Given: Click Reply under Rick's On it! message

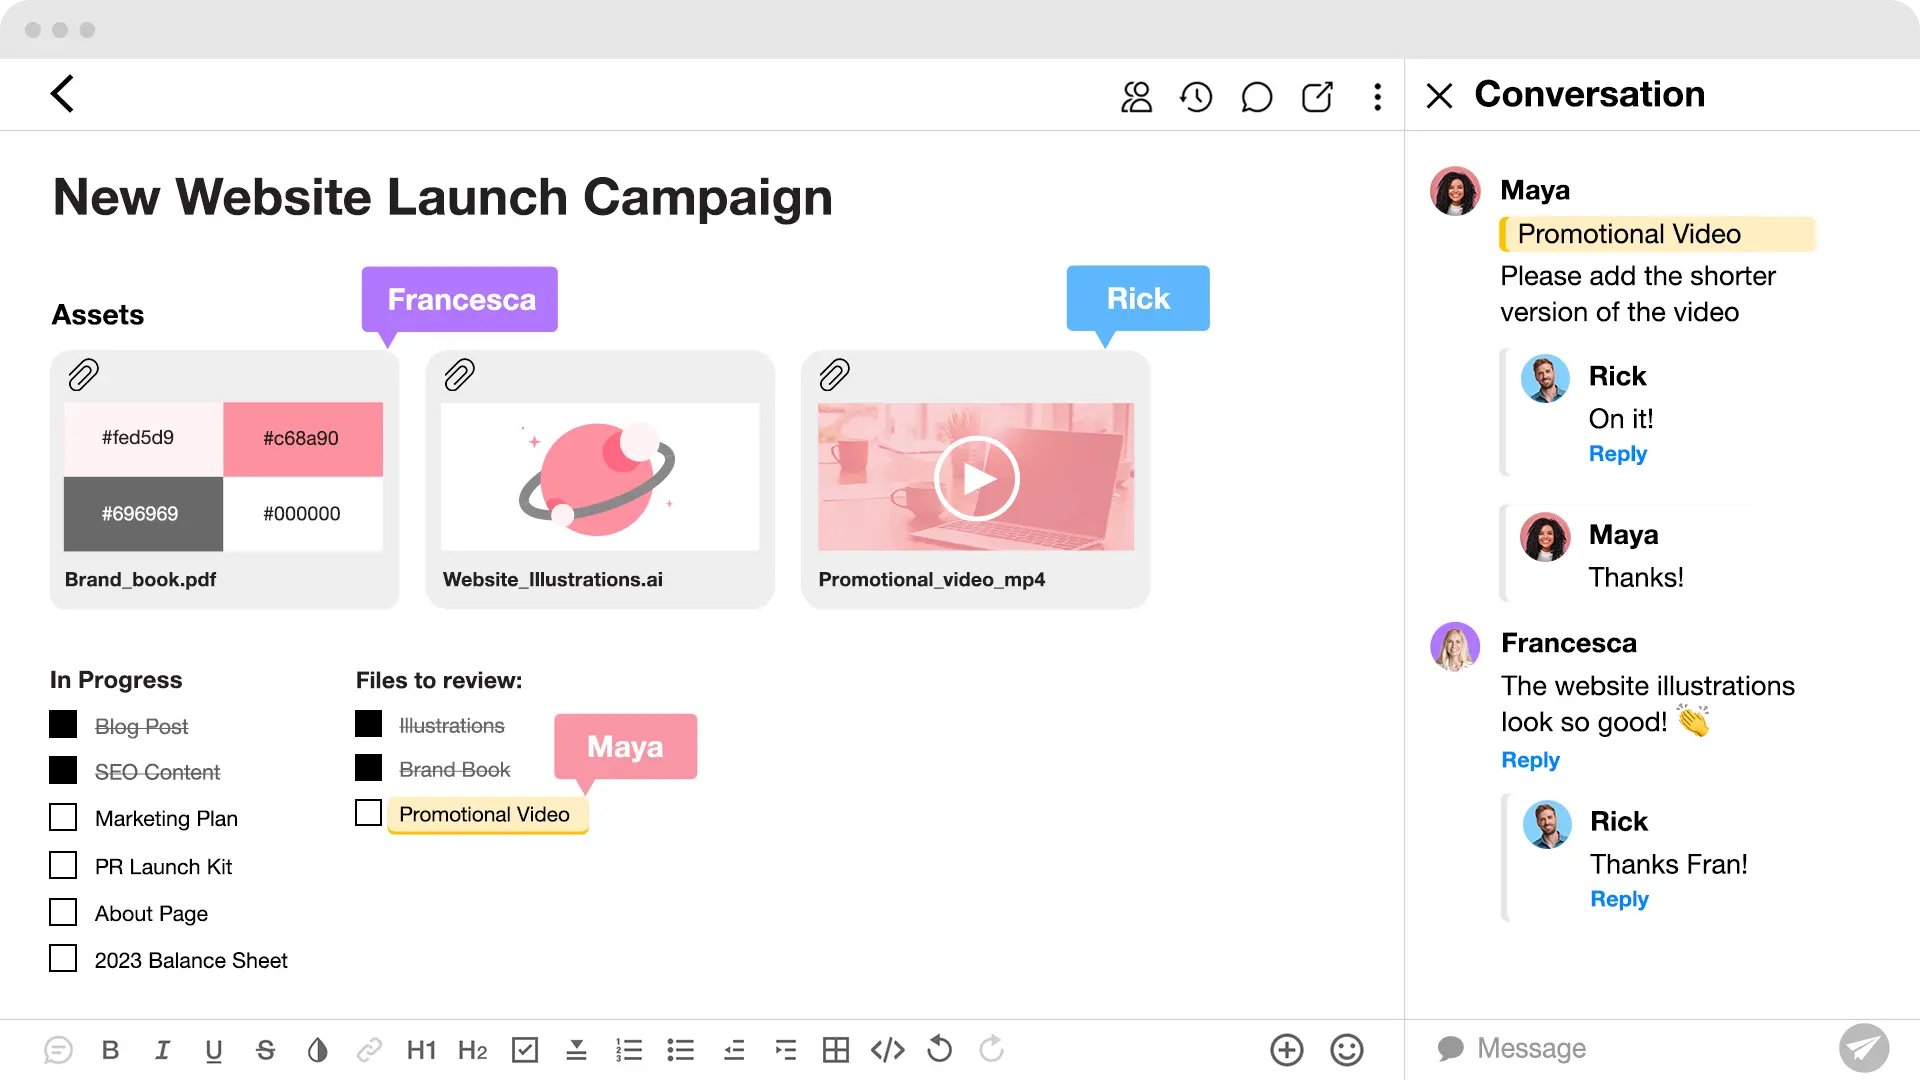Looking at the screenshot, I should (x=1617, y=454).
